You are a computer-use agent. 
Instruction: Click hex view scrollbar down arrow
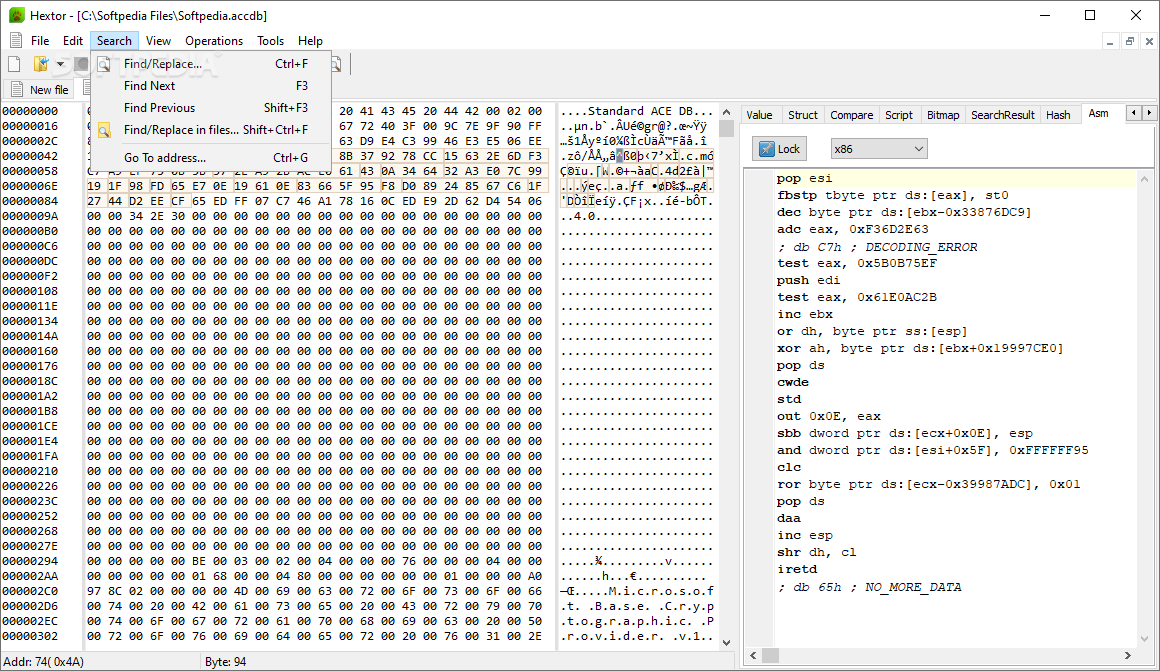coord(726,643)
